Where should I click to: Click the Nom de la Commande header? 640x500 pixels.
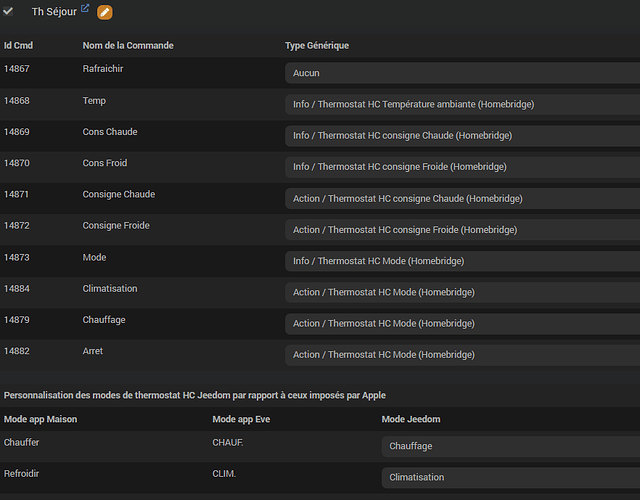[x=128, y=46]
